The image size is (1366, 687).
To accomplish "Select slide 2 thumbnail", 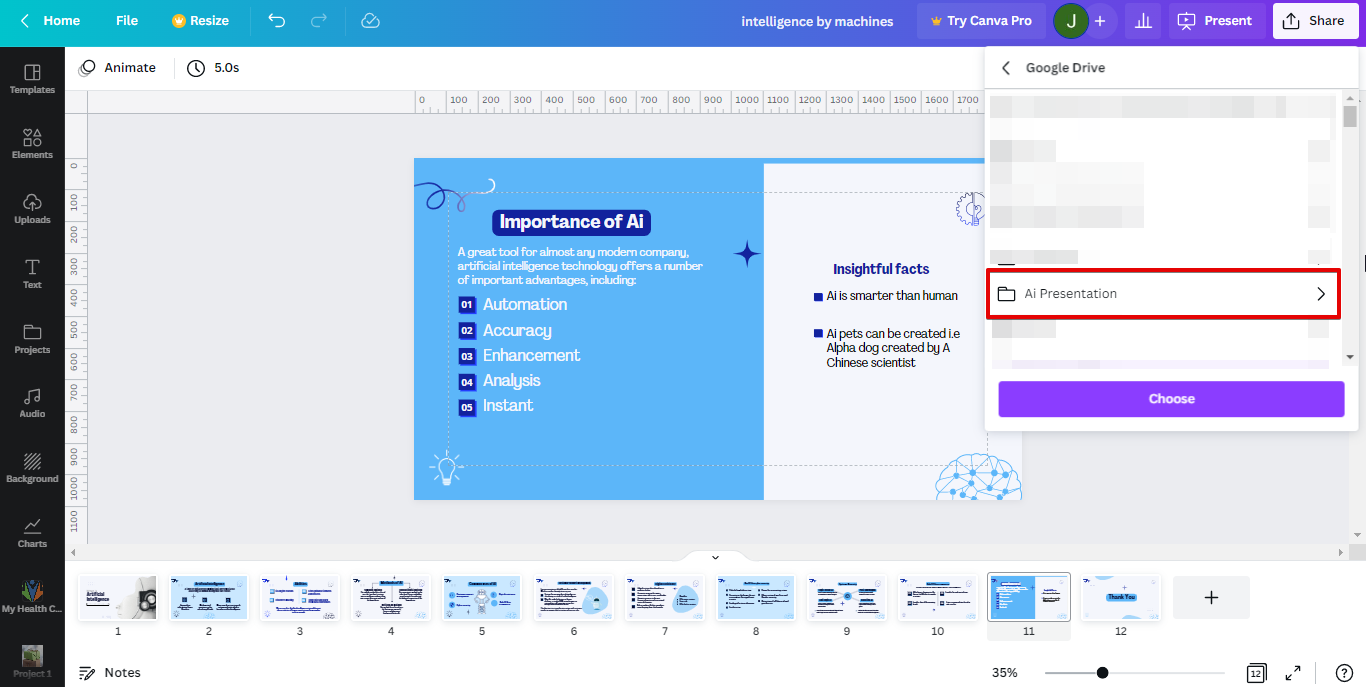I will [209, 597].
